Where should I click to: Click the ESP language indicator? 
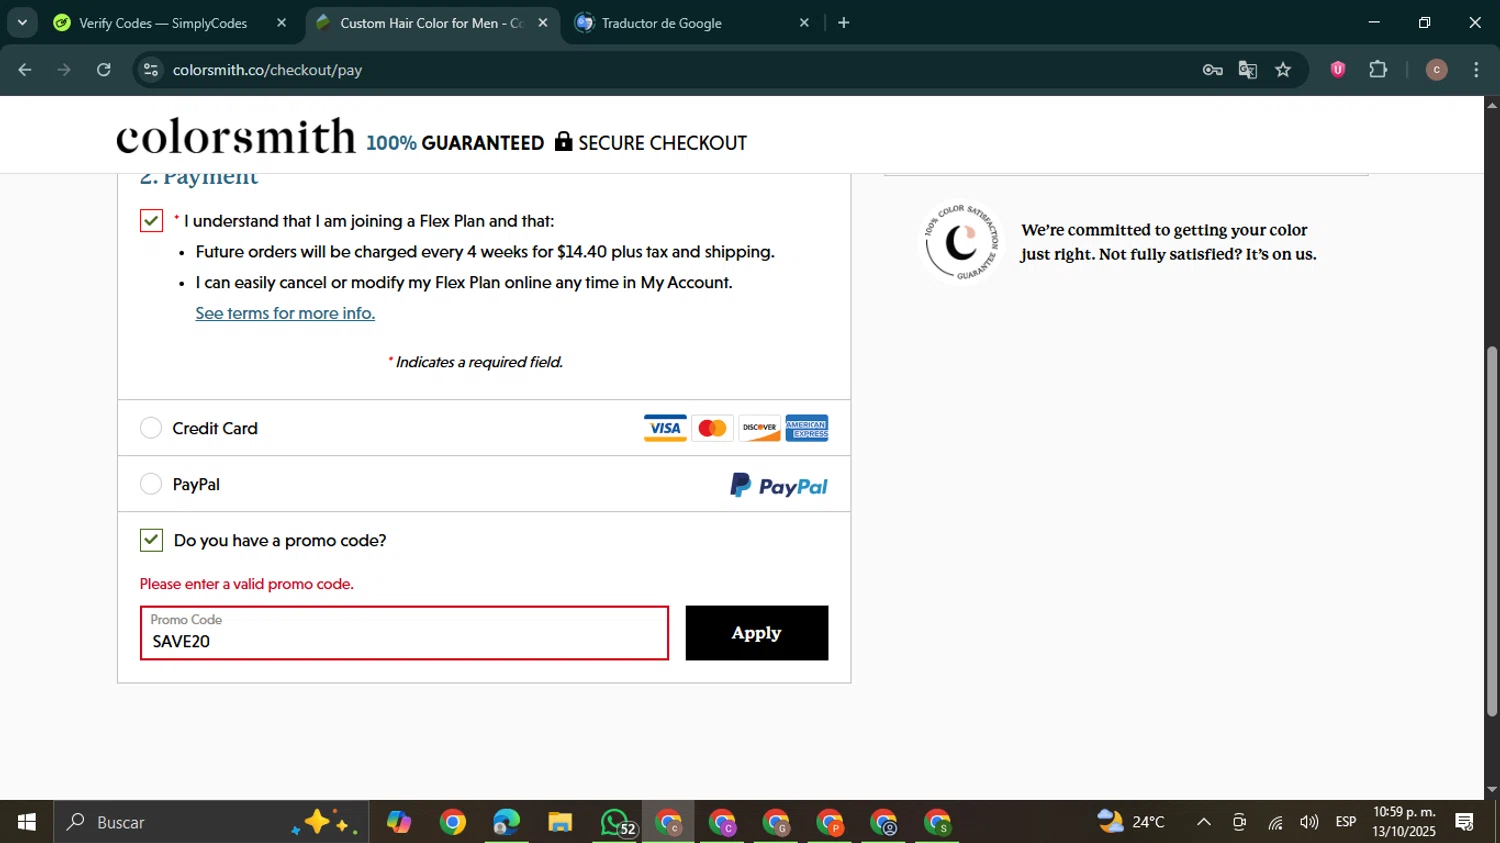coord(1346,822)
